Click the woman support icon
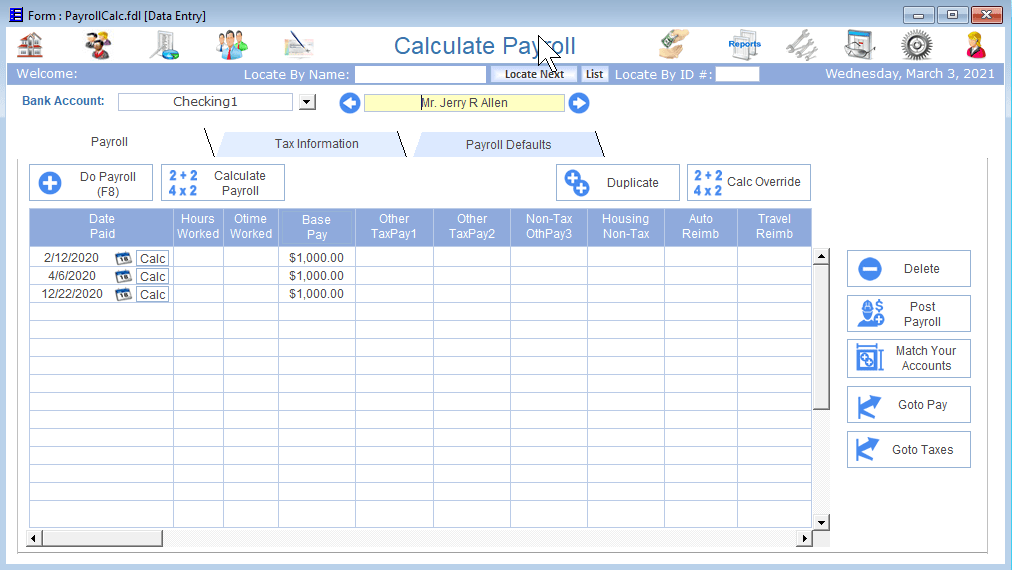This screenshot has height=570, width=1012. [x=975, y=45]
